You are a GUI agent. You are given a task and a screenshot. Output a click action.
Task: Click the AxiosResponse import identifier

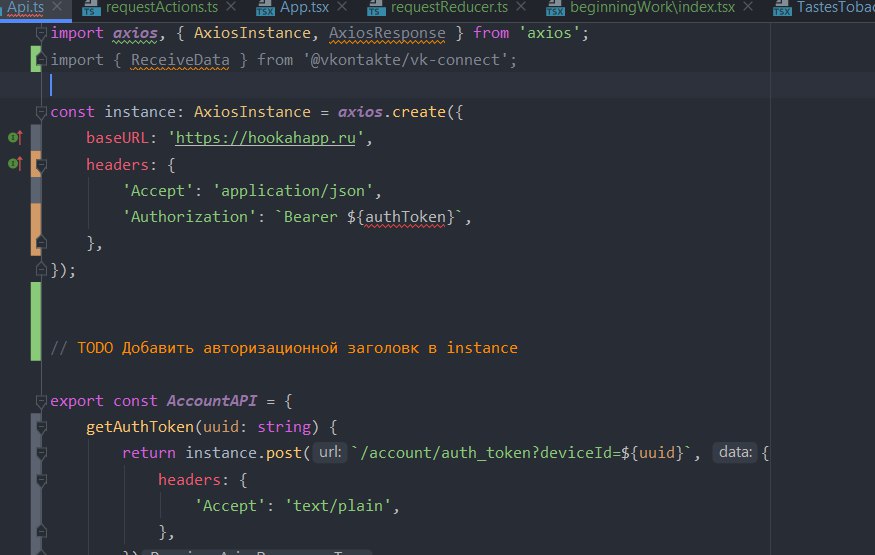pyautogui.click(x=387, y=33)
